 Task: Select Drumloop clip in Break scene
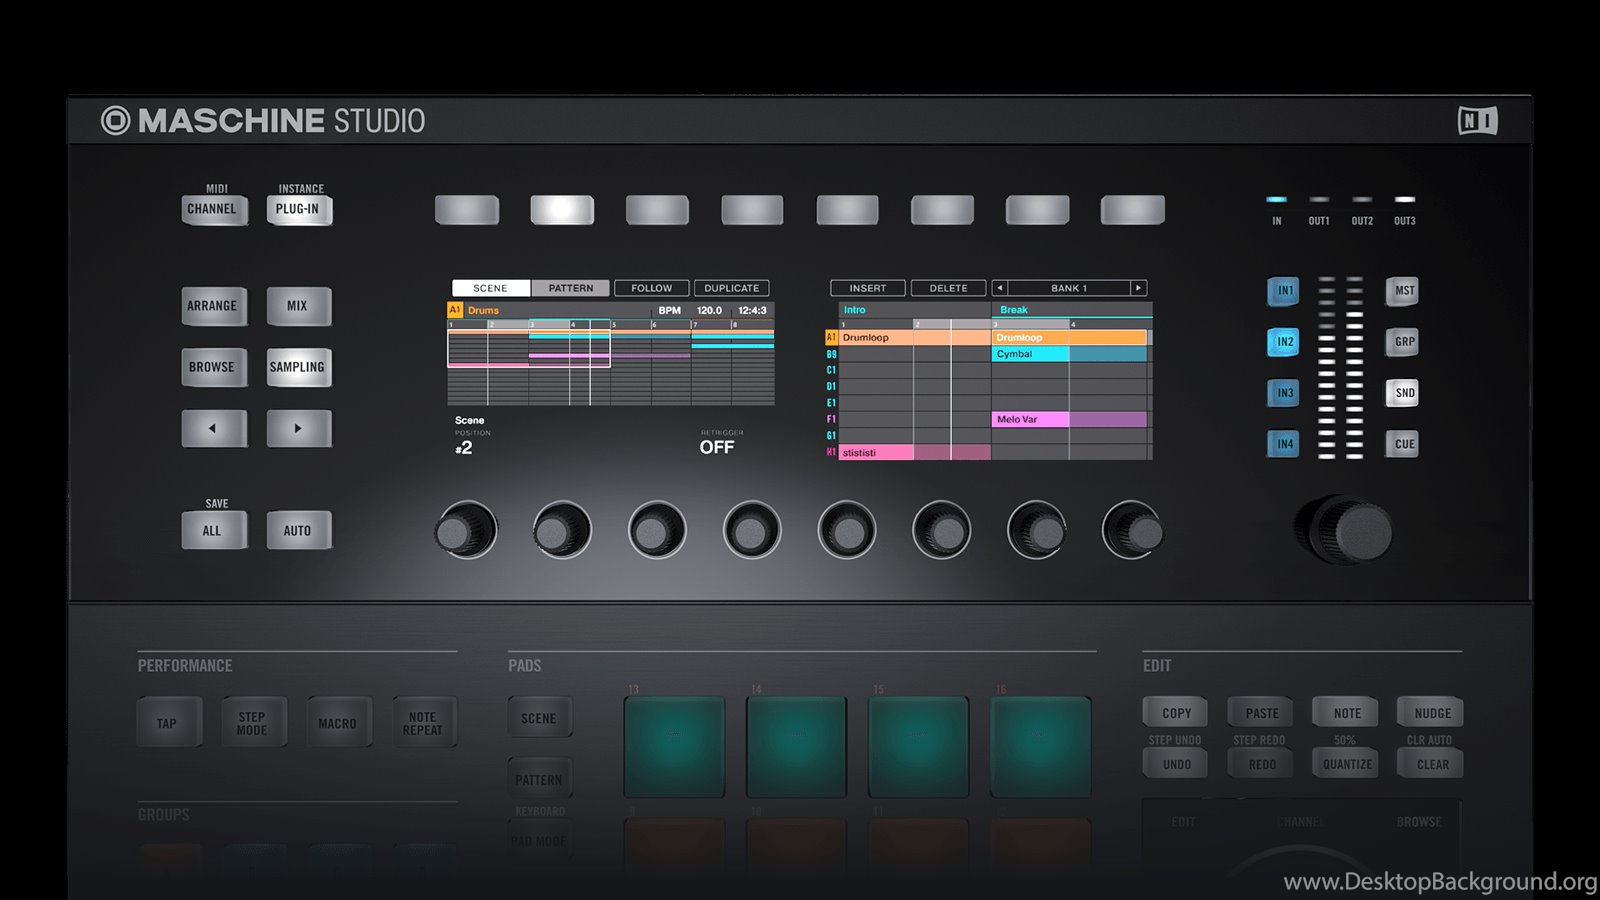point(1070,338)
